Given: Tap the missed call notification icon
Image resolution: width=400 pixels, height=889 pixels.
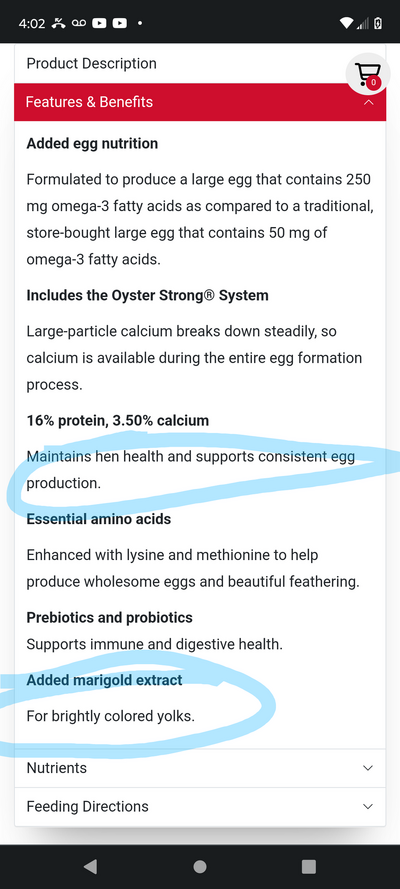Looking at the screenshot, I should tap(58, 23).
